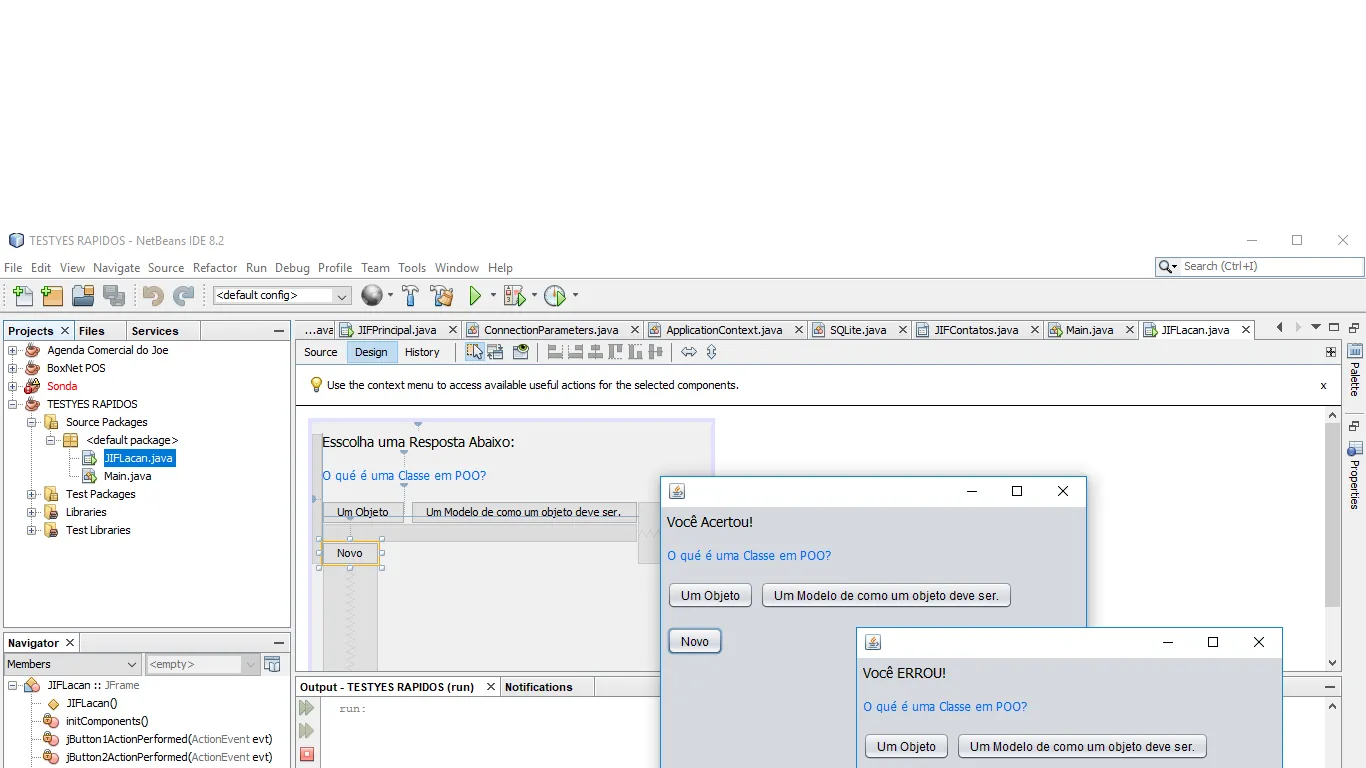This screenshot has height=768, width=1366.
Task: Expand the Agenda Comercial do Joe project
Action: 13,350
